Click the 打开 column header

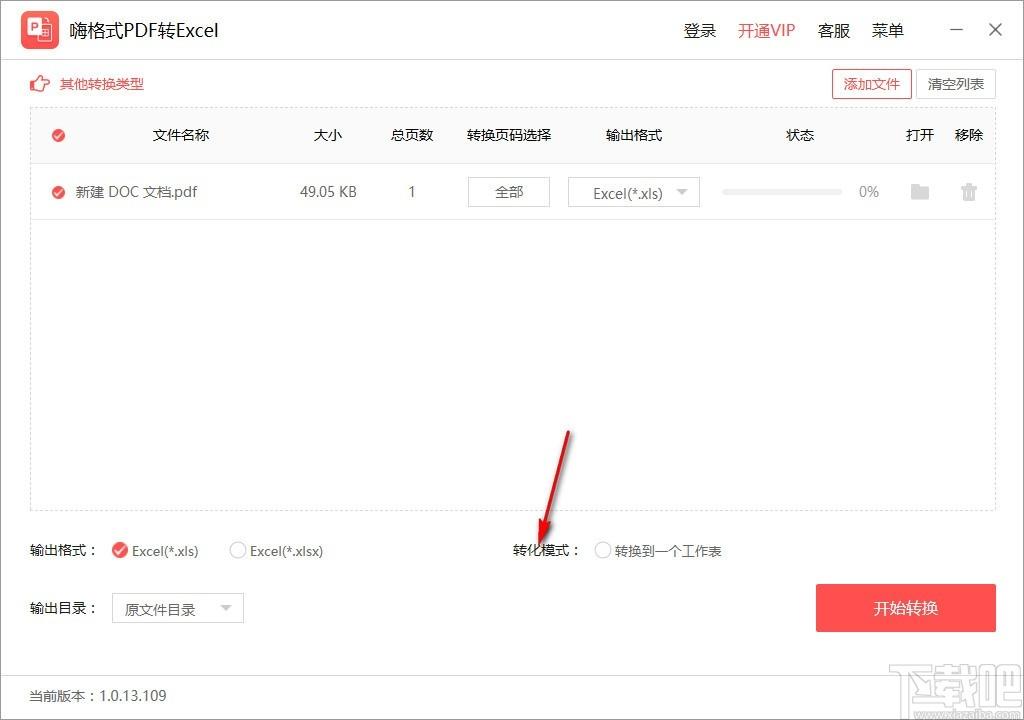click(x=920, y=135)
